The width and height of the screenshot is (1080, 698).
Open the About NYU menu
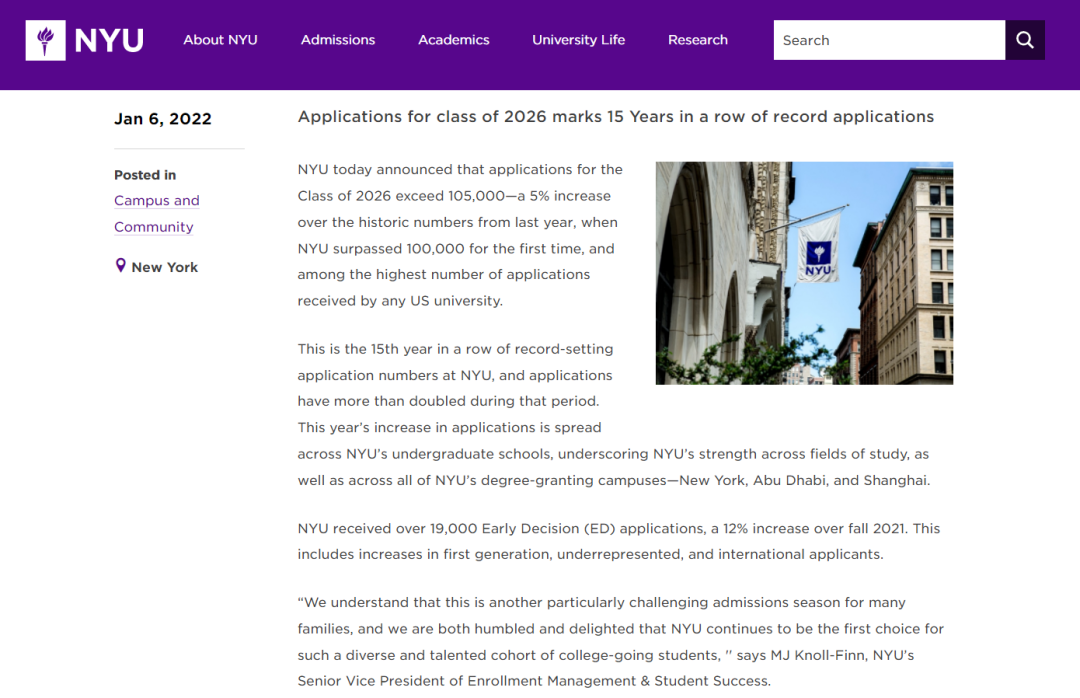tap(220, 40)
